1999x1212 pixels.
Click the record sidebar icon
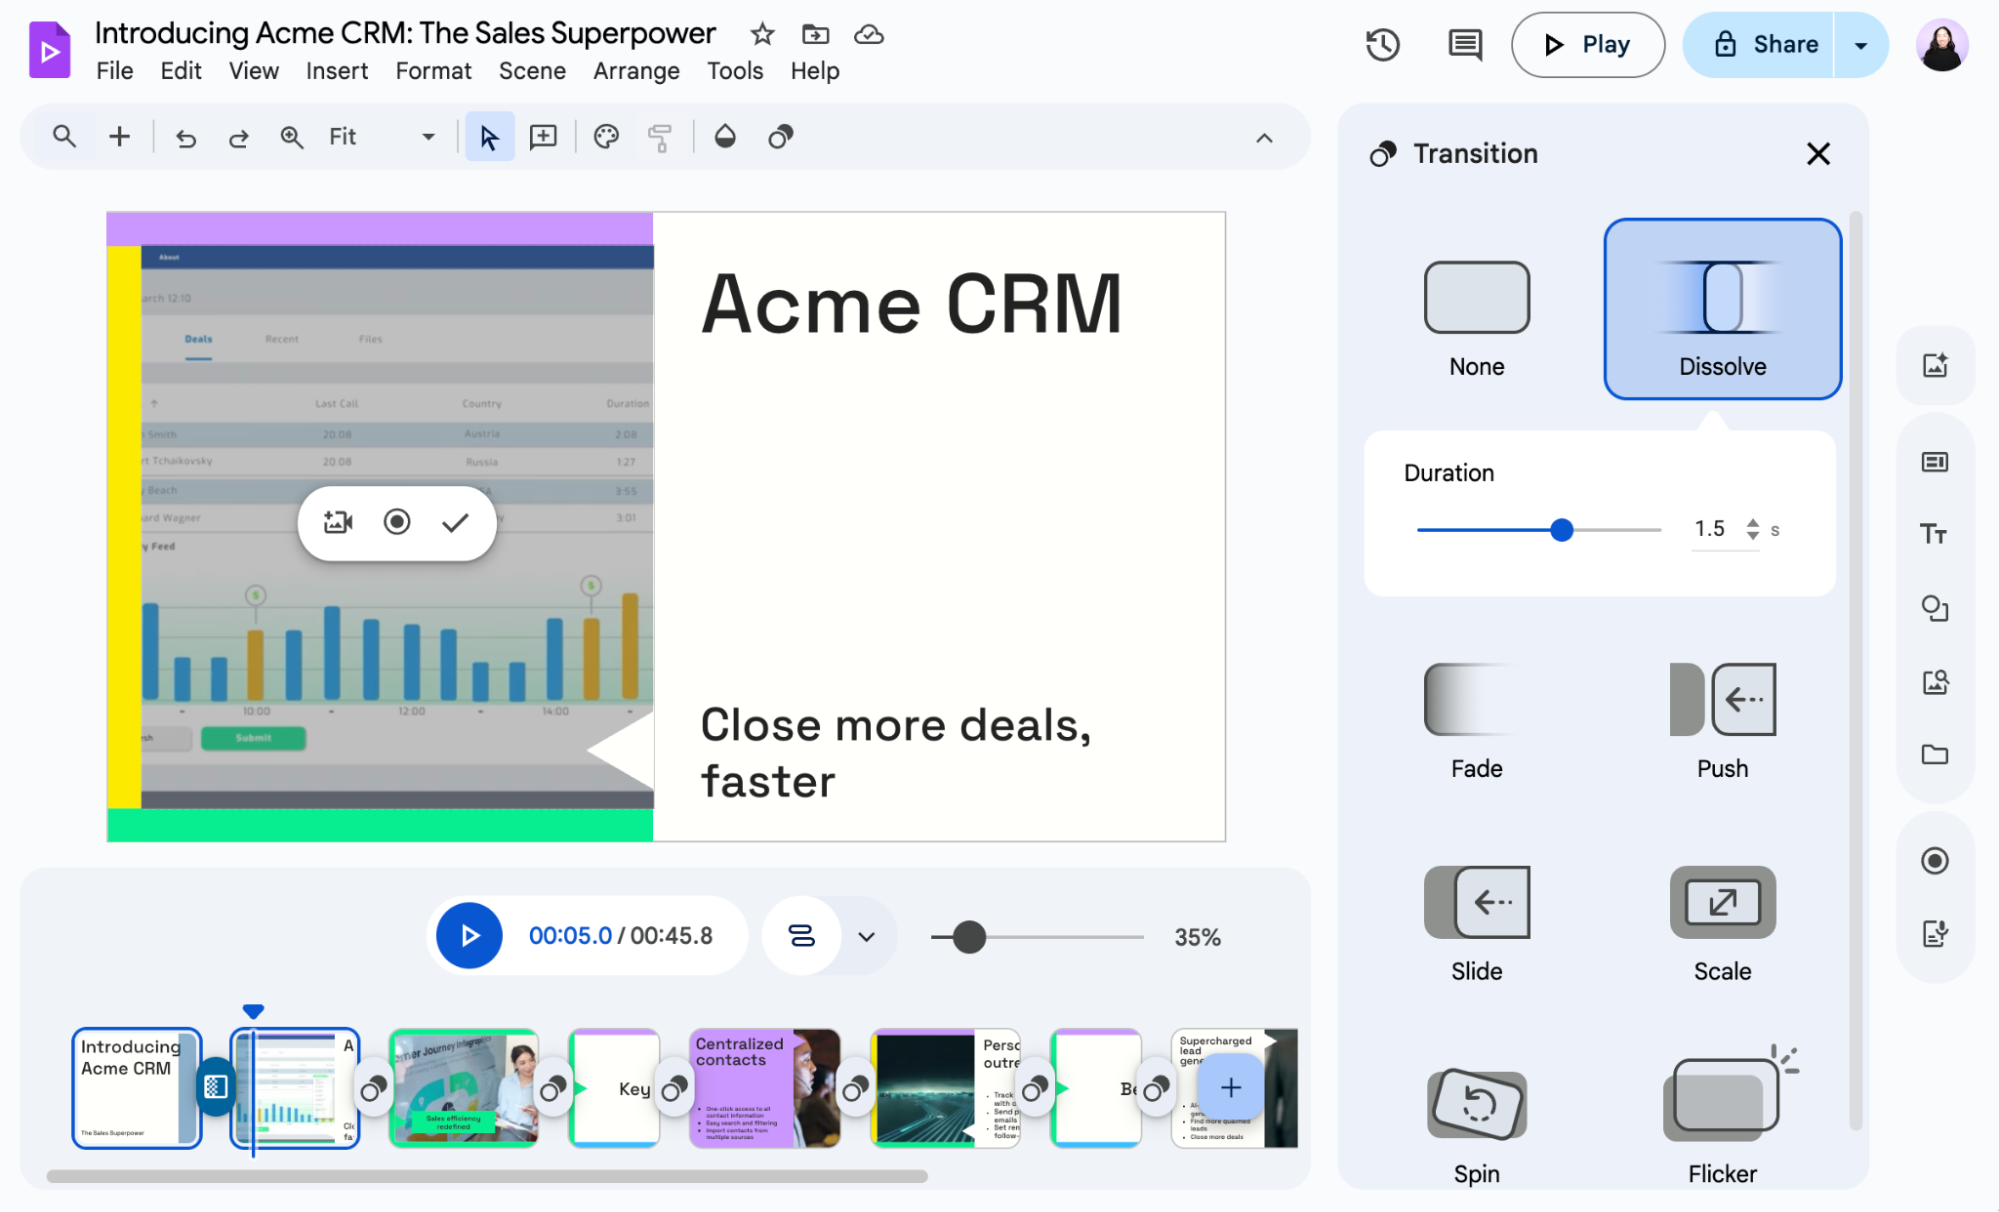(x=1934, y=861)
